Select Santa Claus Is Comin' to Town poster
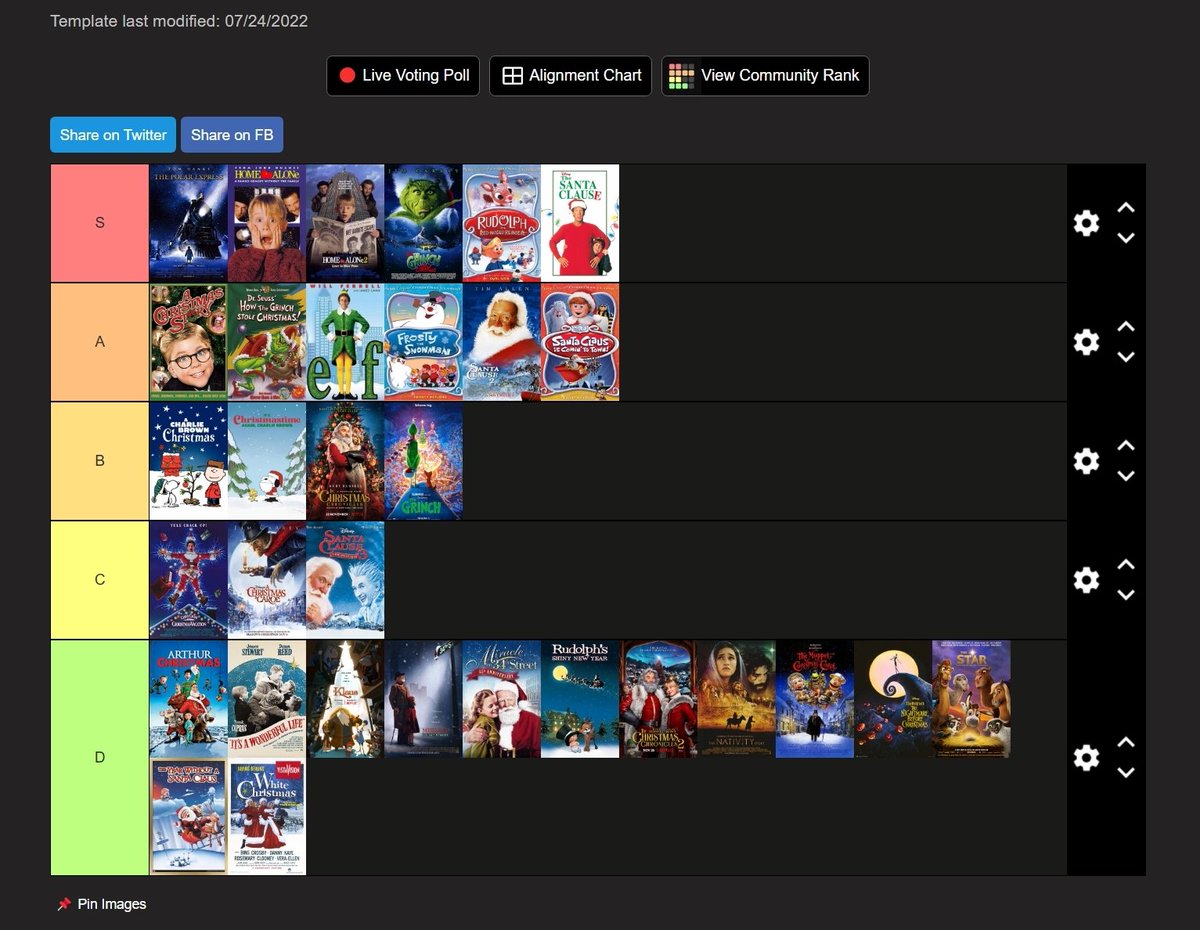This screenshot has width=1200, height=930. coord(580,342)
